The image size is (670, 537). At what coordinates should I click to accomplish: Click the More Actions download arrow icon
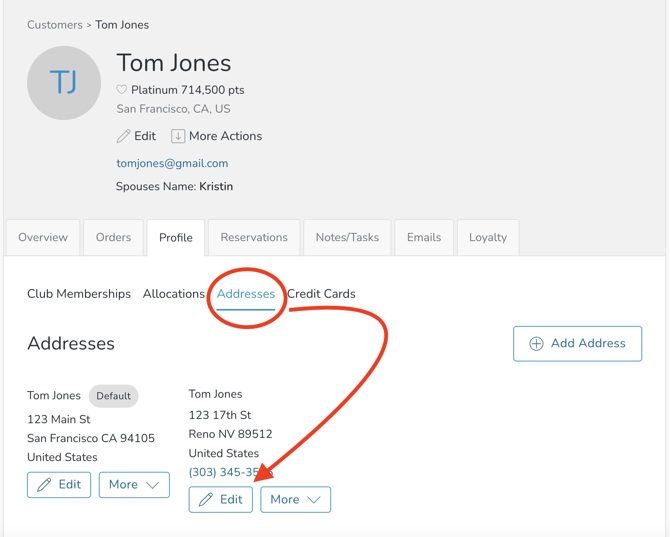click(x=178, y=136)
